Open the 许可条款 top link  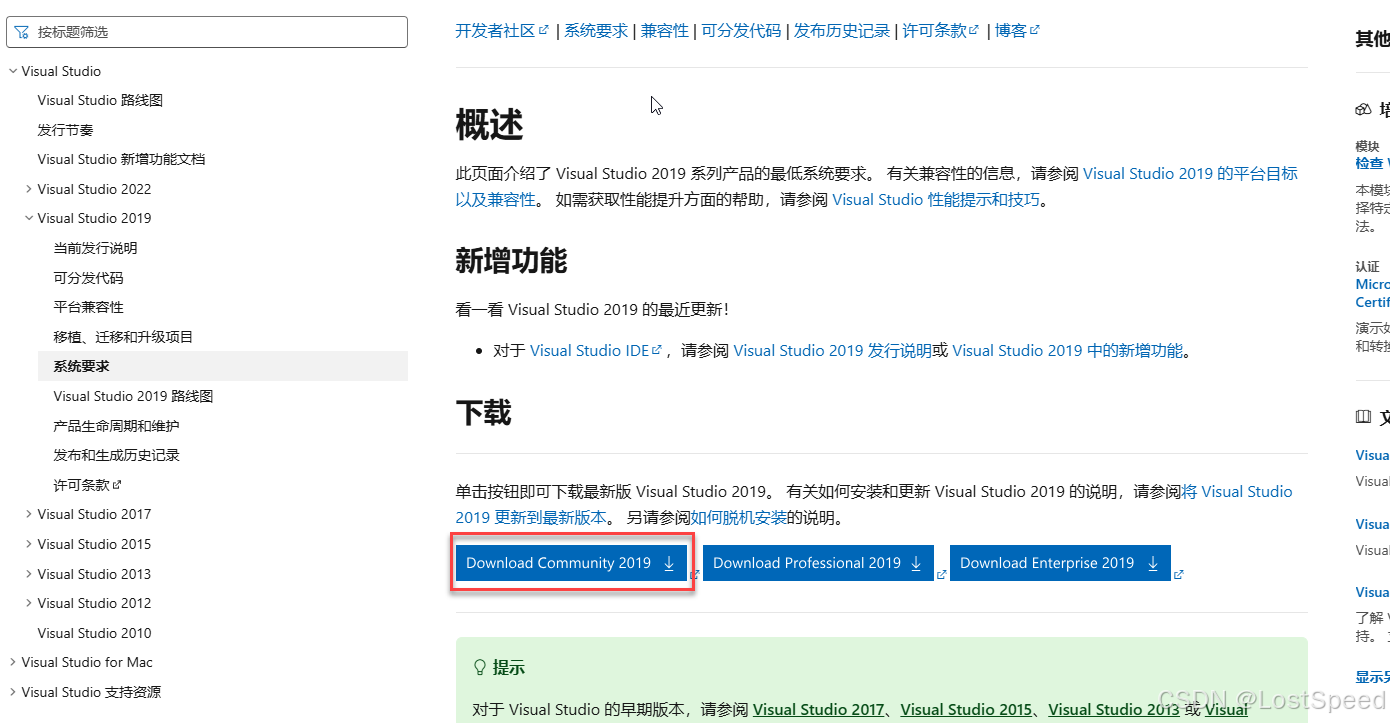tap(940, 30)
